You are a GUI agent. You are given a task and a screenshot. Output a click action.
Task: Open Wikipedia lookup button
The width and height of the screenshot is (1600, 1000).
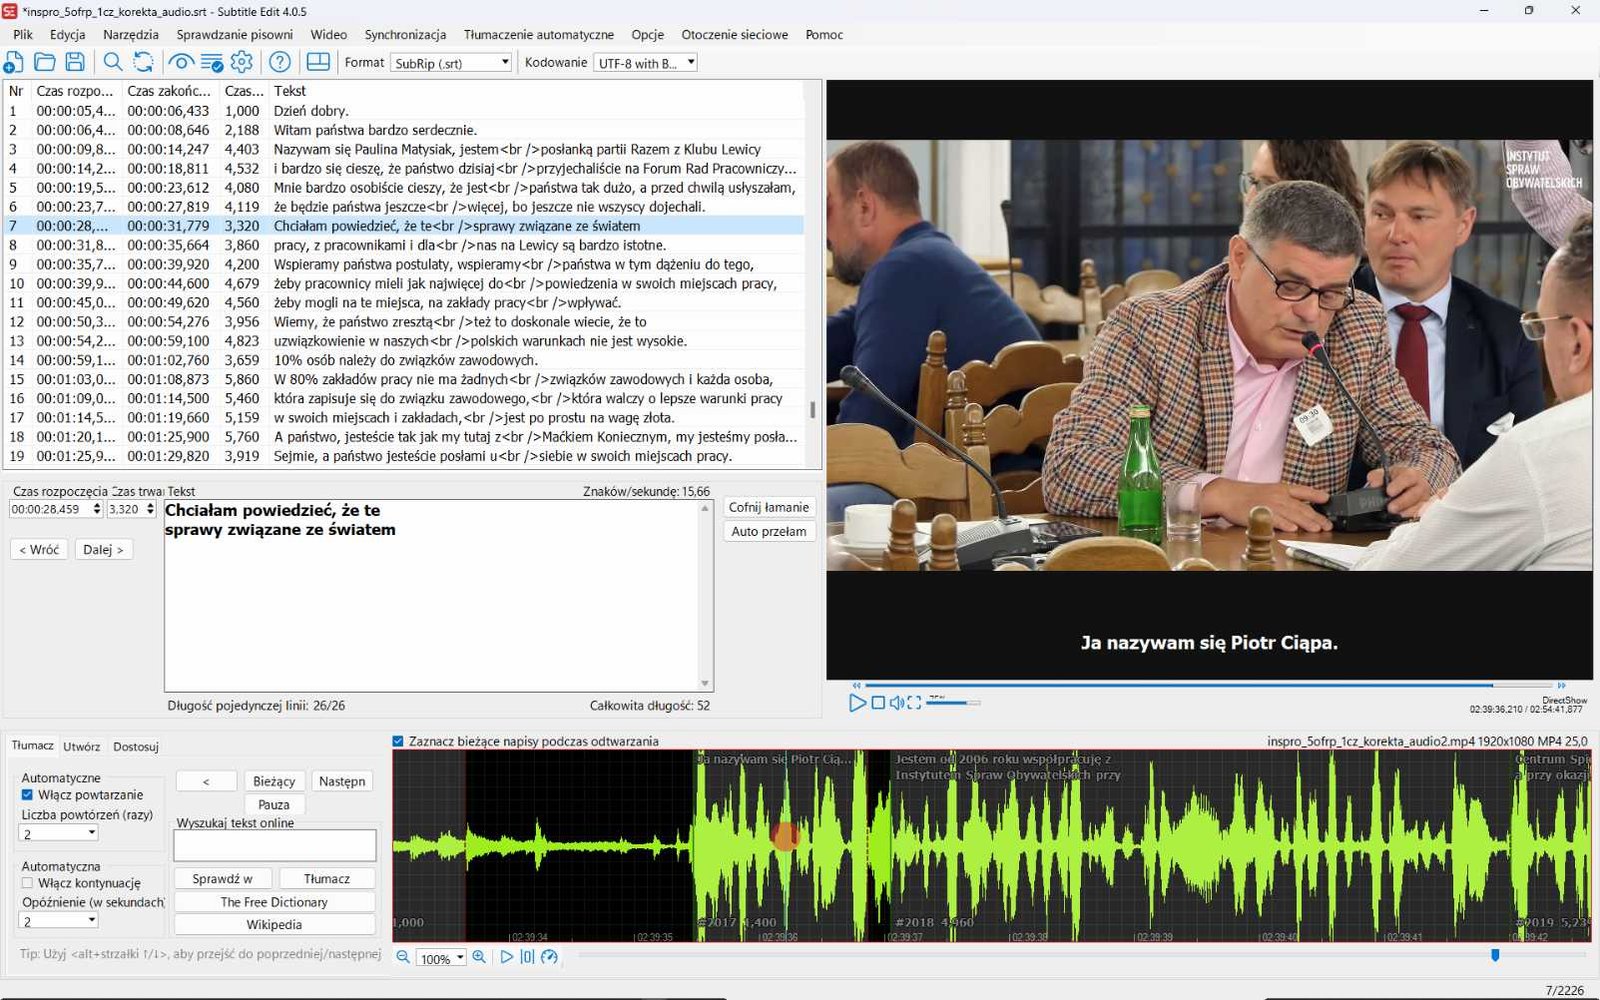tap(274, 924)
